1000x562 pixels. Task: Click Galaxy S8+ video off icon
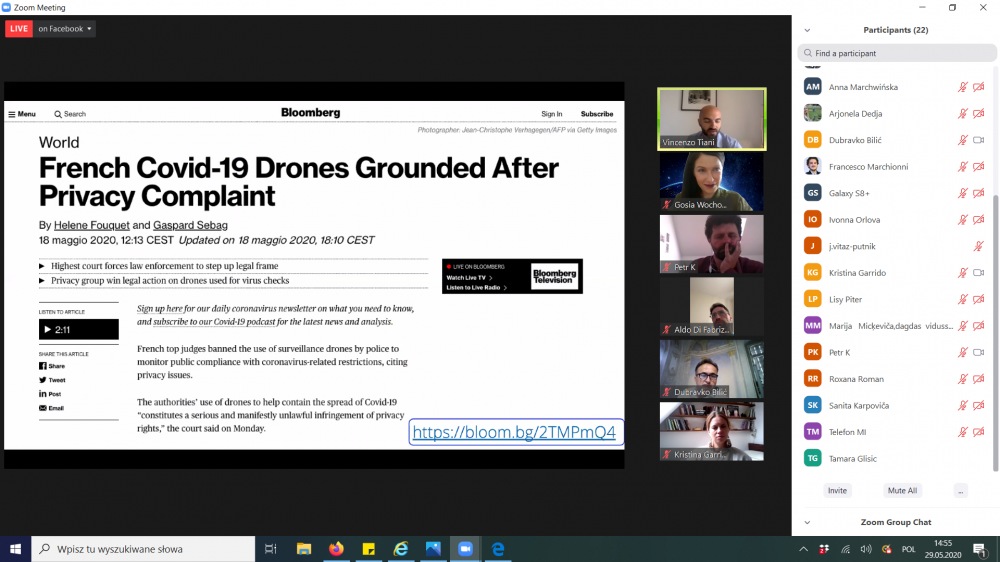click(978, 193)
